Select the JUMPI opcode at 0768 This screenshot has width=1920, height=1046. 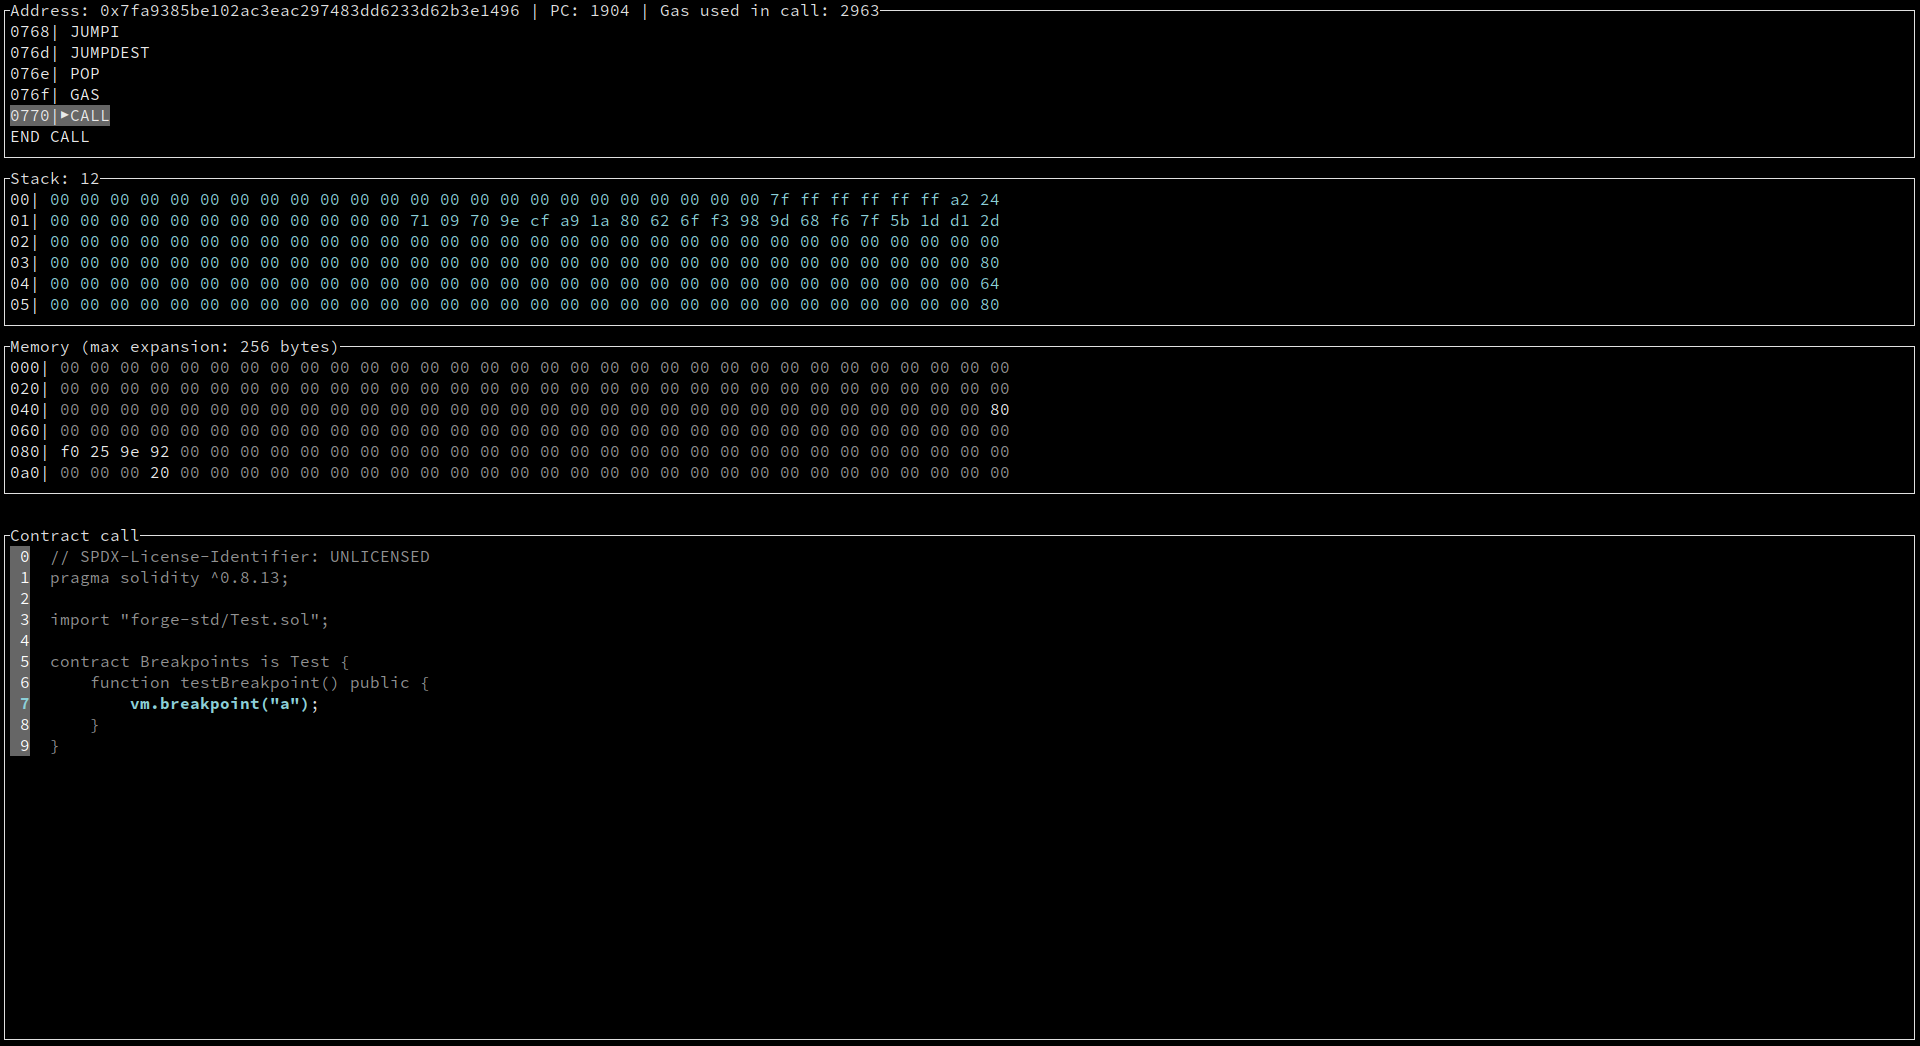point(94,32)
